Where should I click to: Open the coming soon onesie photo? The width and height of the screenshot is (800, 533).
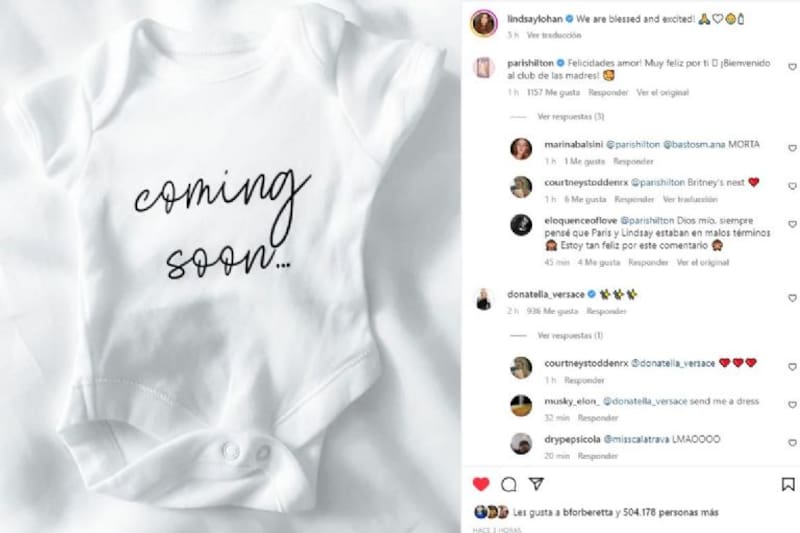(230, 266)
